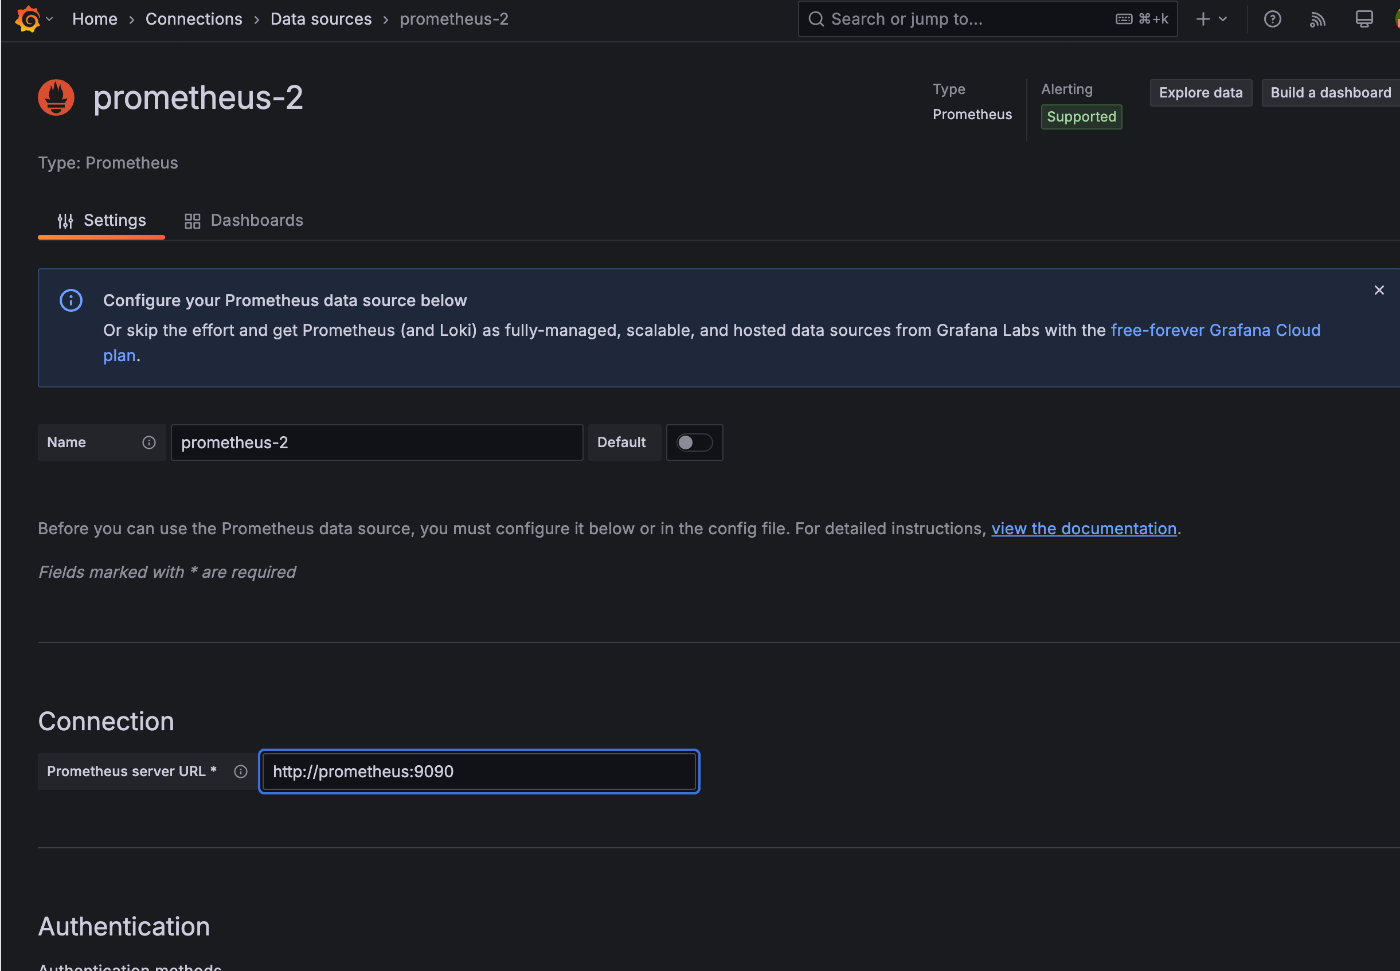Click the info icon beside Name label
The height and width of the screenshot is (971, 1400).
pos(149,443)
